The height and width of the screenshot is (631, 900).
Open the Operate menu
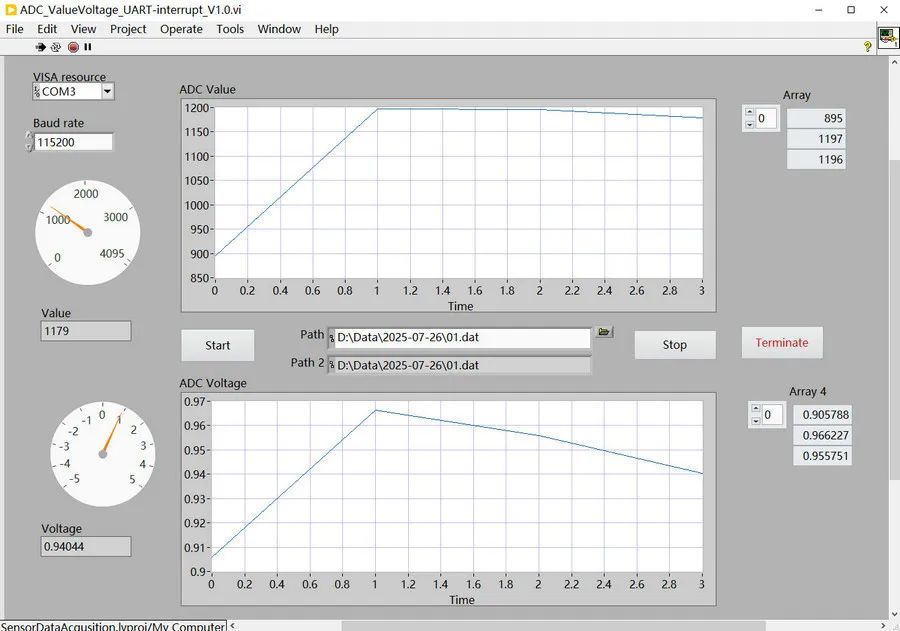(181, 29)
